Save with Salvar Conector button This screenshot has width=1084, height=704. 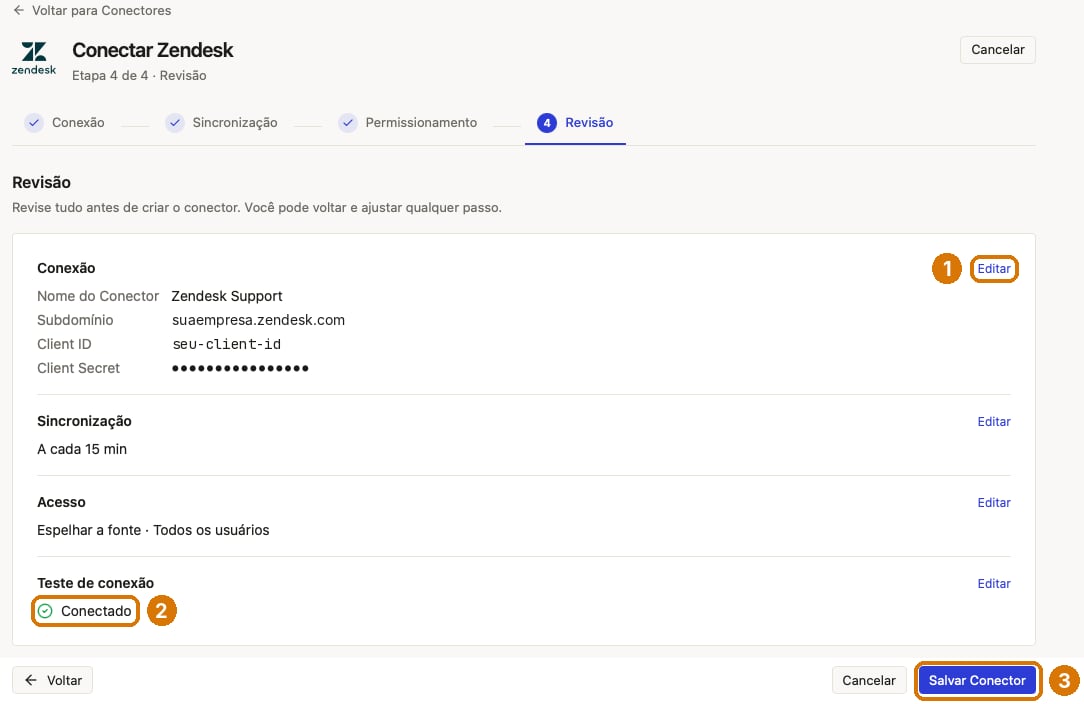click(x=978, y=680)
